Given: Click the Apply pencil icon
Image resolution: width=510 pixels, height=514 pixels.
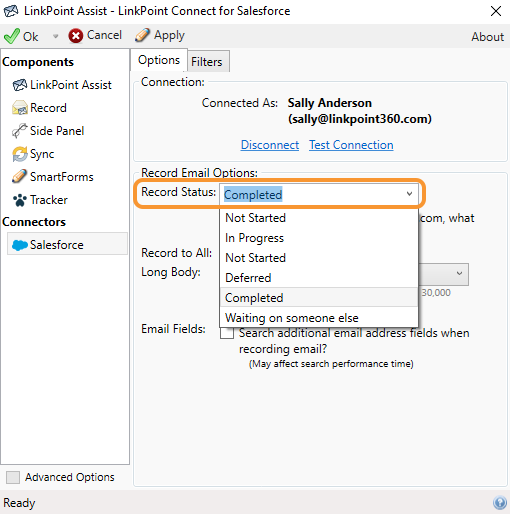Looking at the screenshot, I should (142, 35).
